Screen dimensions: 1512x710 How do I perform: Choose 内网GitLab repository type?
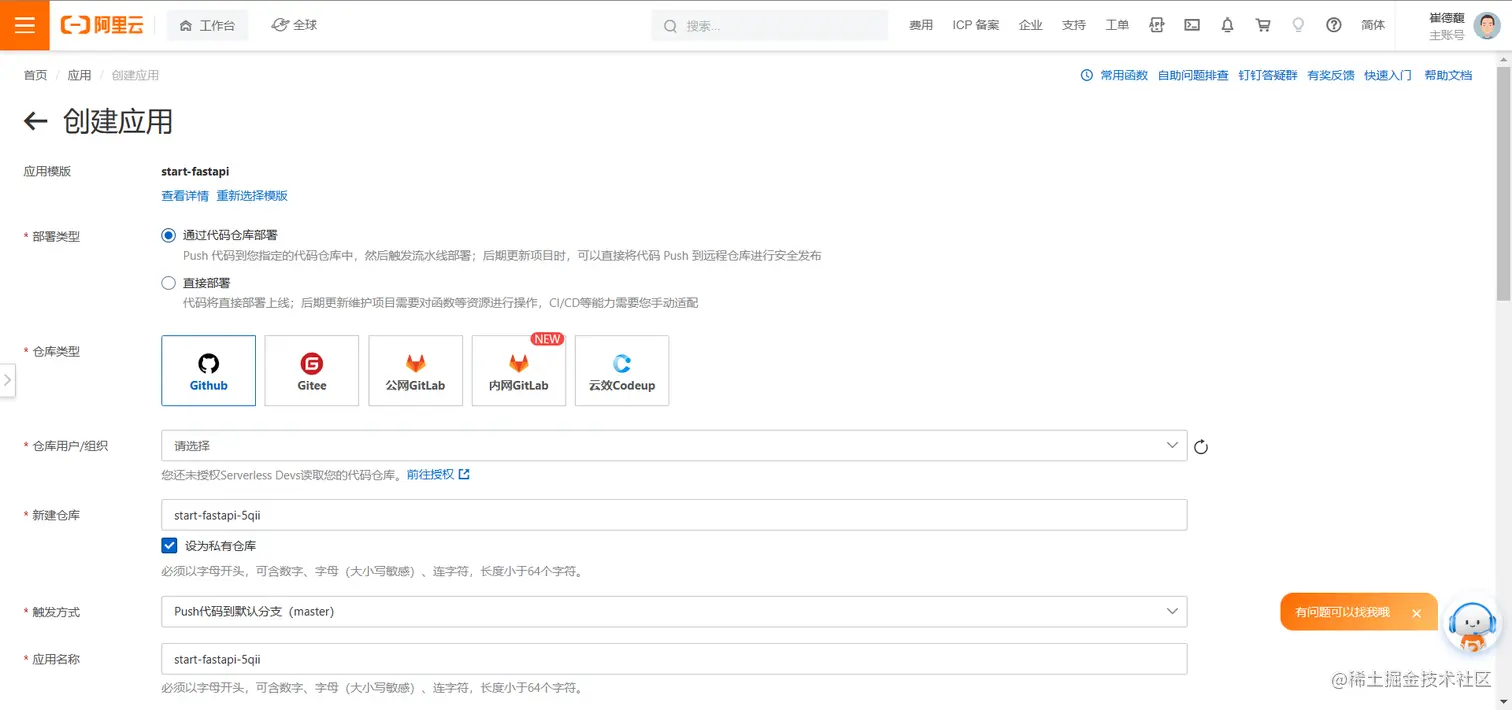(519, 370)
